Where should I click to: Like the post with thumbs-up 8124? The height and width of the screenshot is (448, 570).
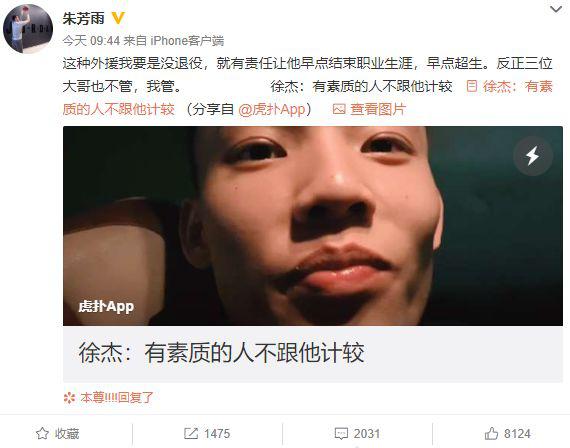507,433
